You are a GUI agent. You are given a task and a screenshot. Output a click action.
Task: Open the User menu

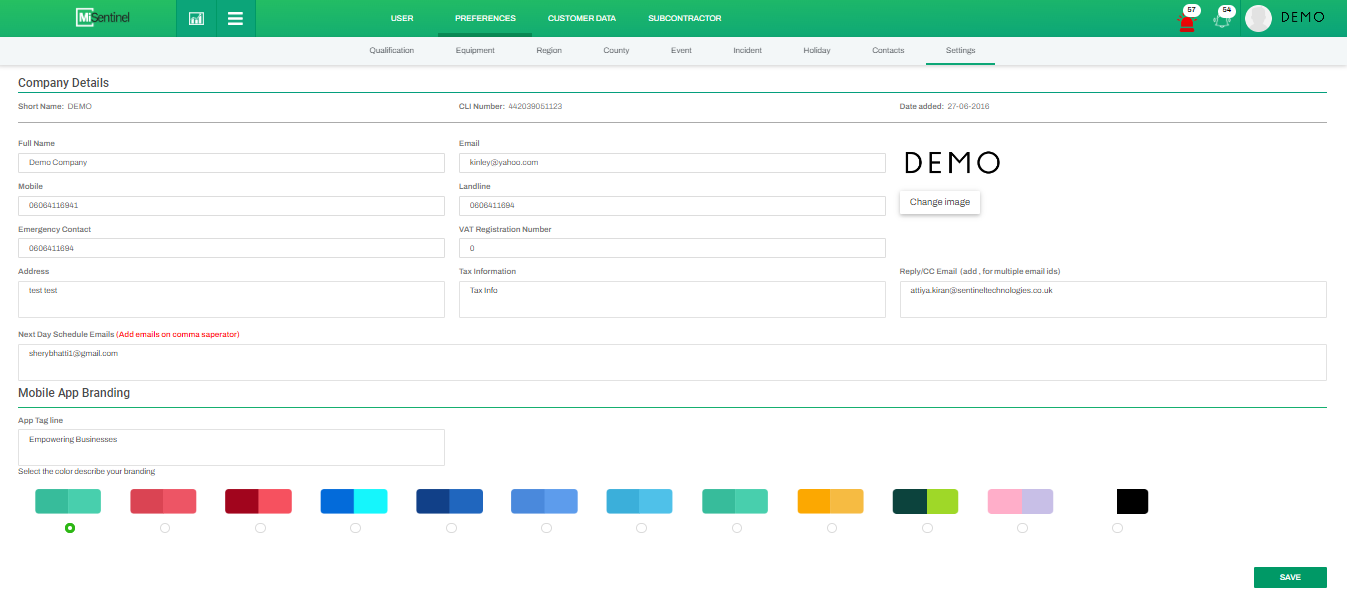[x=402, y=18]
